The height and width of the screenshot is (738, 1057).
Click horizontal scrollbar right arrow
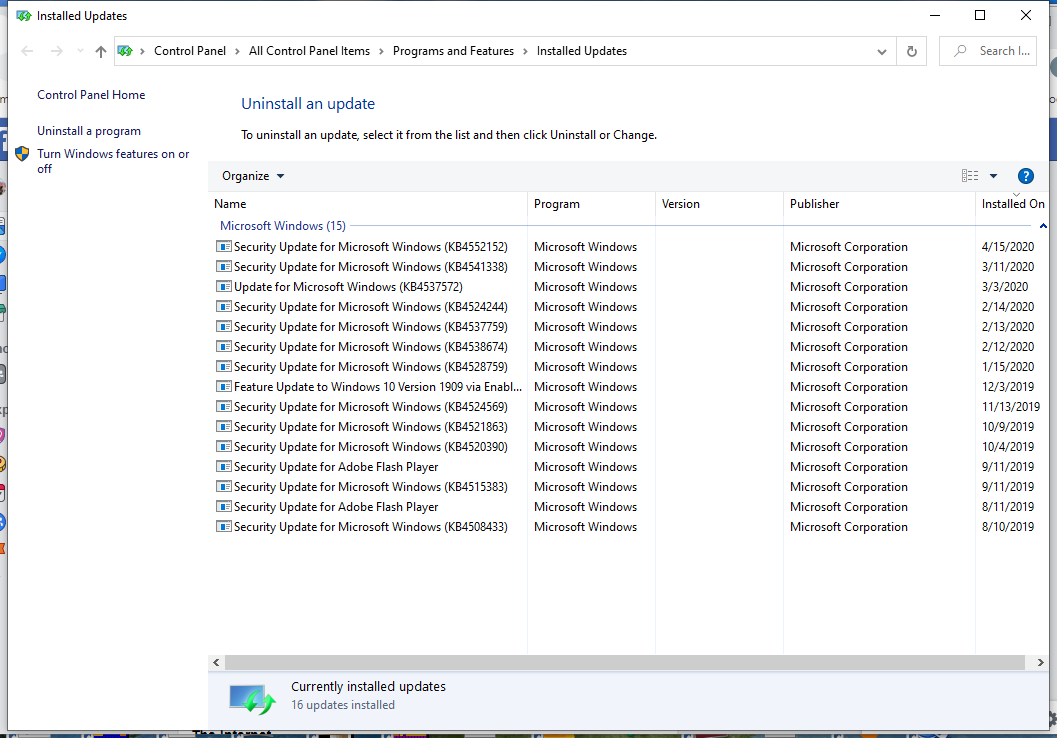tap(1041, 663)
